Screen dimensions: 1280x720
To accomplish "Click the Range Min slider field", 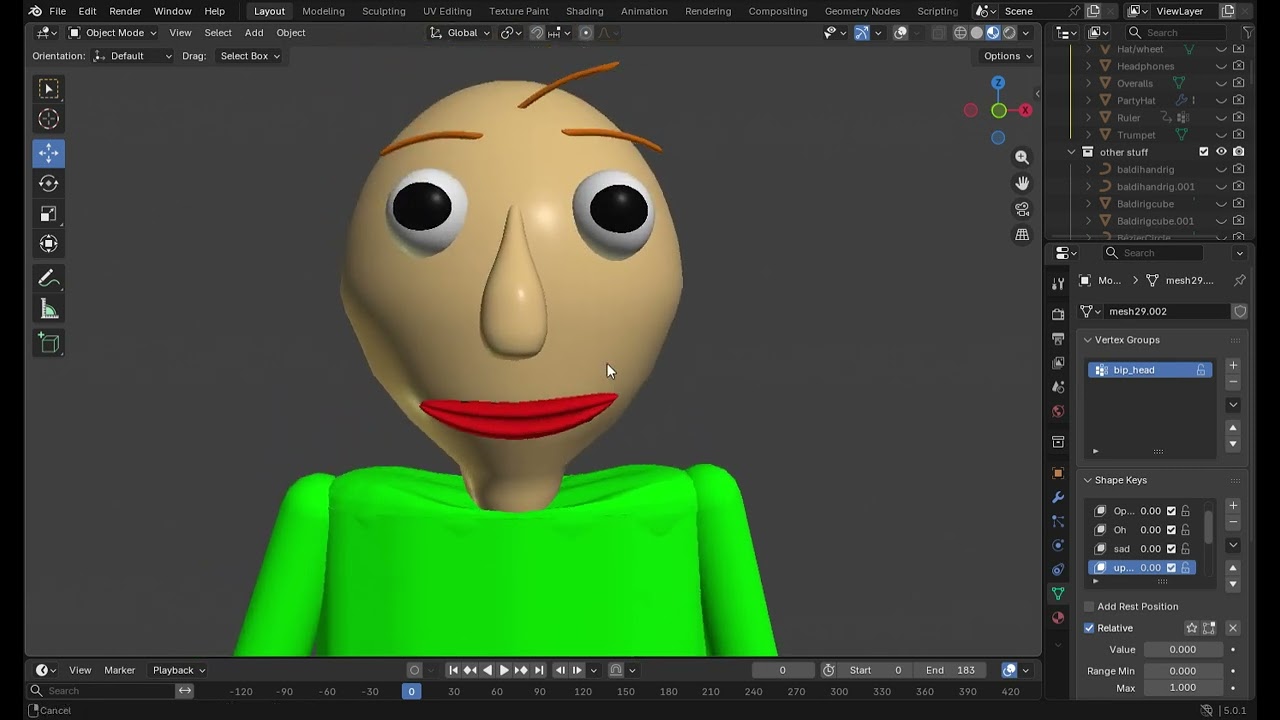I will click(x=1183, y=671).
